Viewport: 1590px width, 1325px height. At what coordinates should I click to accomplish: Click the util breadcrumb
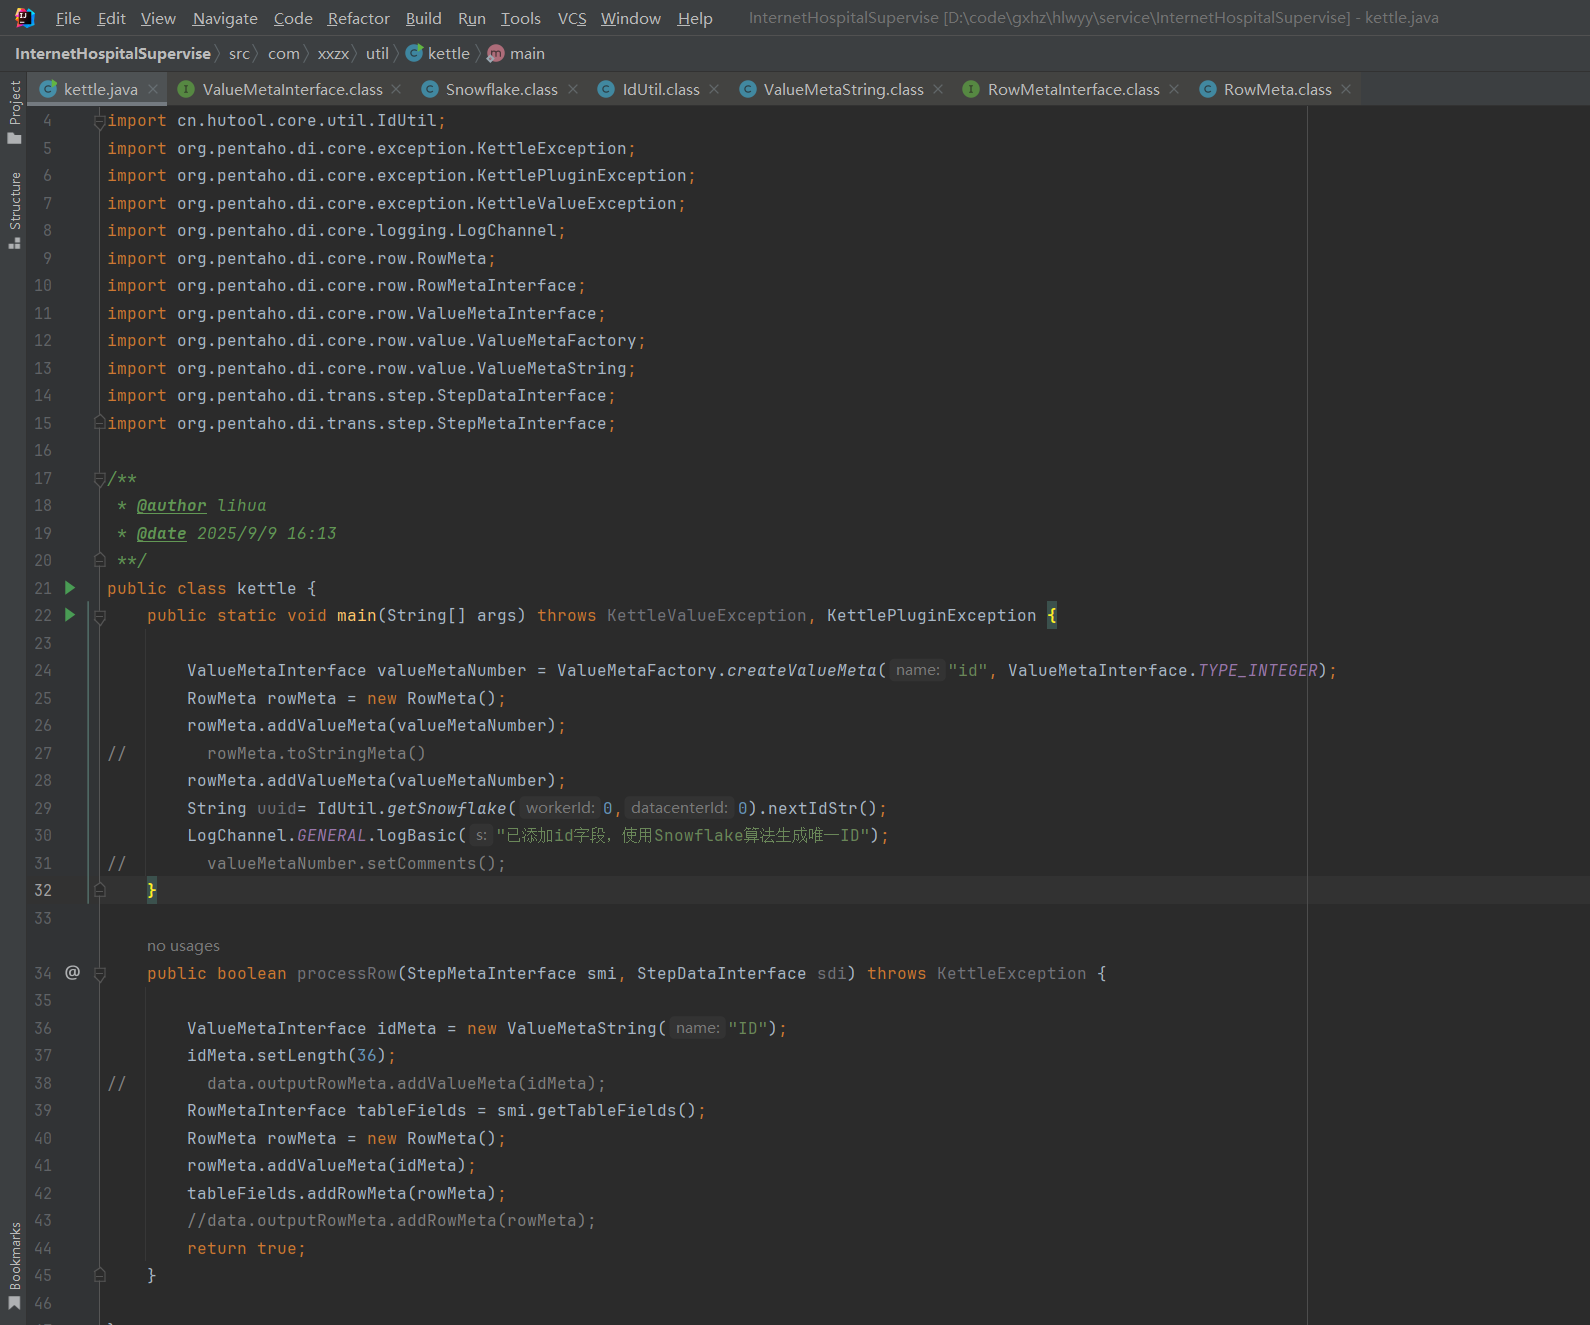(x=377, y=54)
